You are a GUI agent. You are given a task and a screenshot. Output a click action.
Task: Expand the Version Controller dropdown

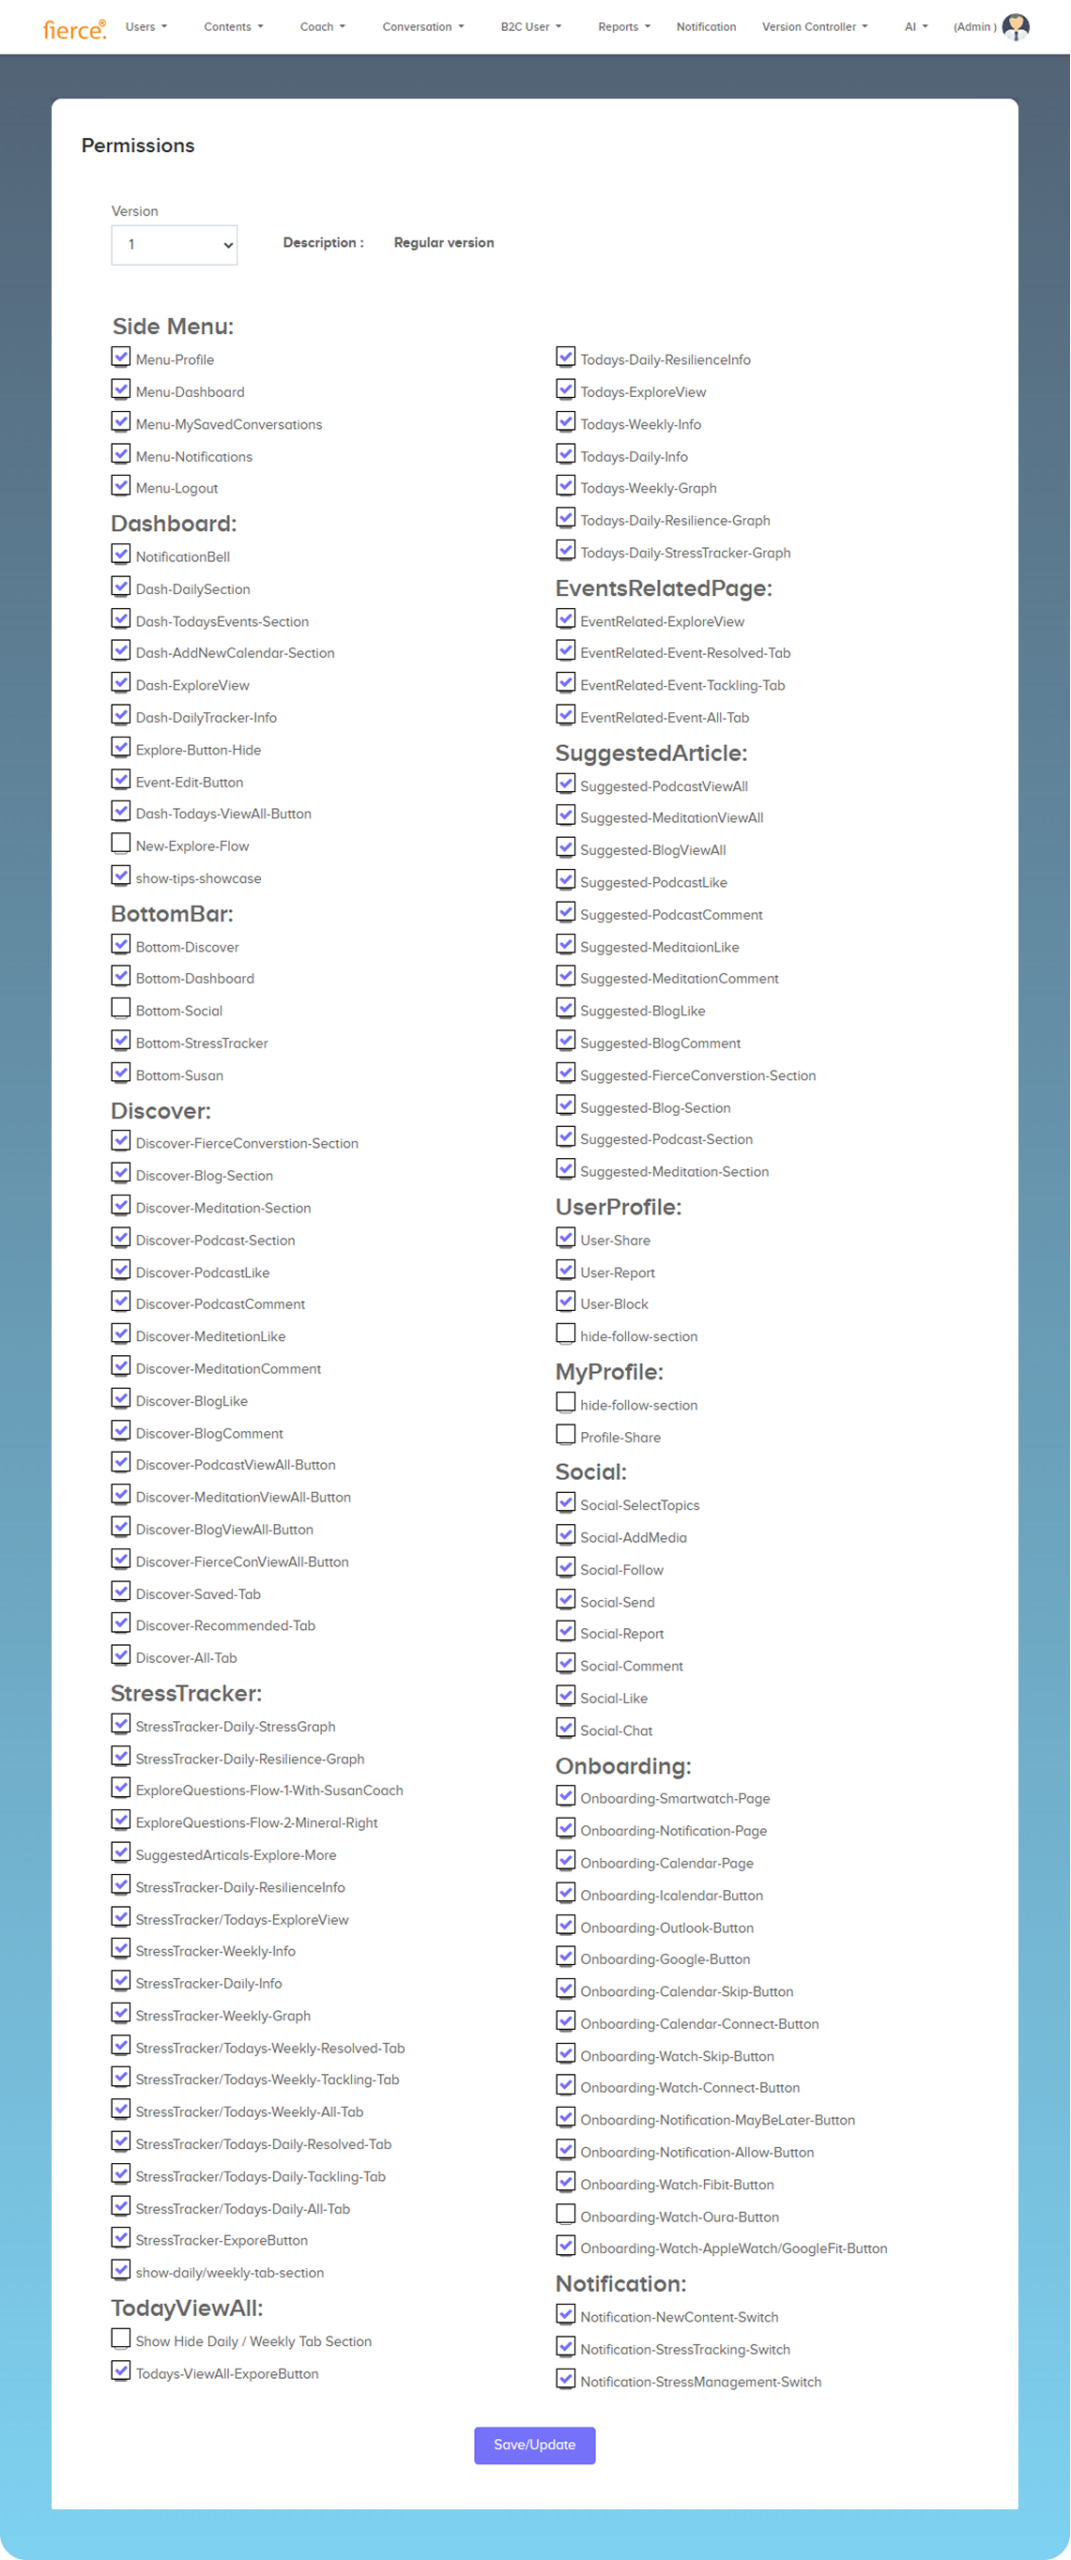point(814,27)
